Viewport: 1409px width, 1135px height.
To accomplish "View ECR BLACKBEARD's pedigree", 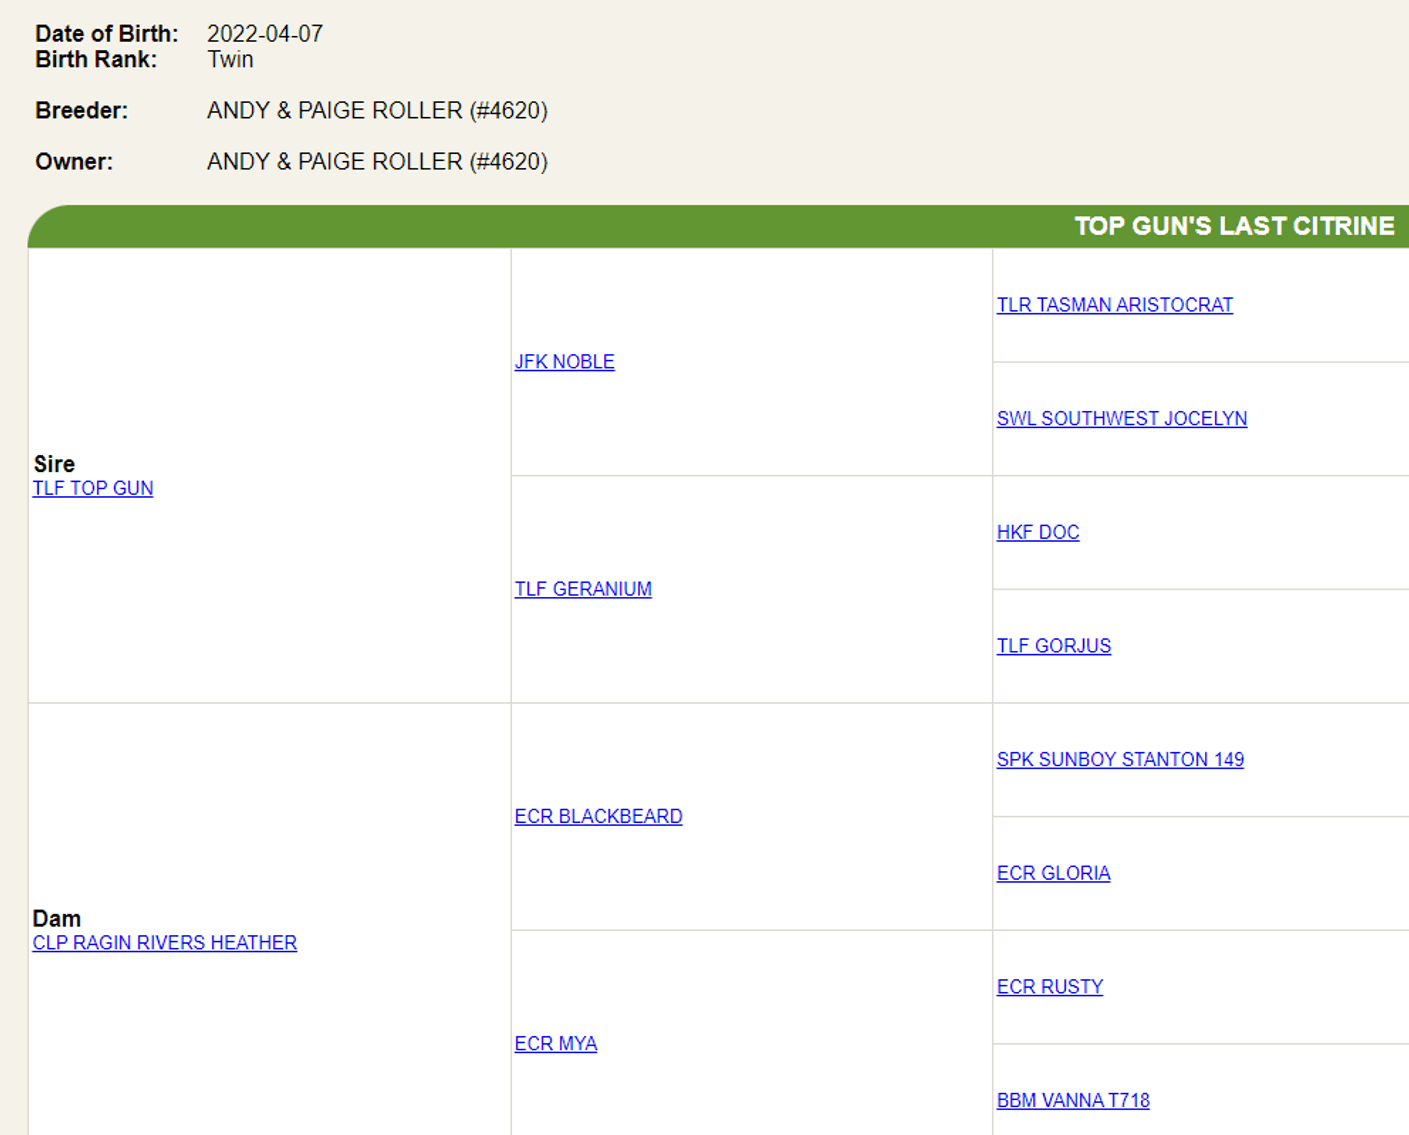I will coord(598,816).
